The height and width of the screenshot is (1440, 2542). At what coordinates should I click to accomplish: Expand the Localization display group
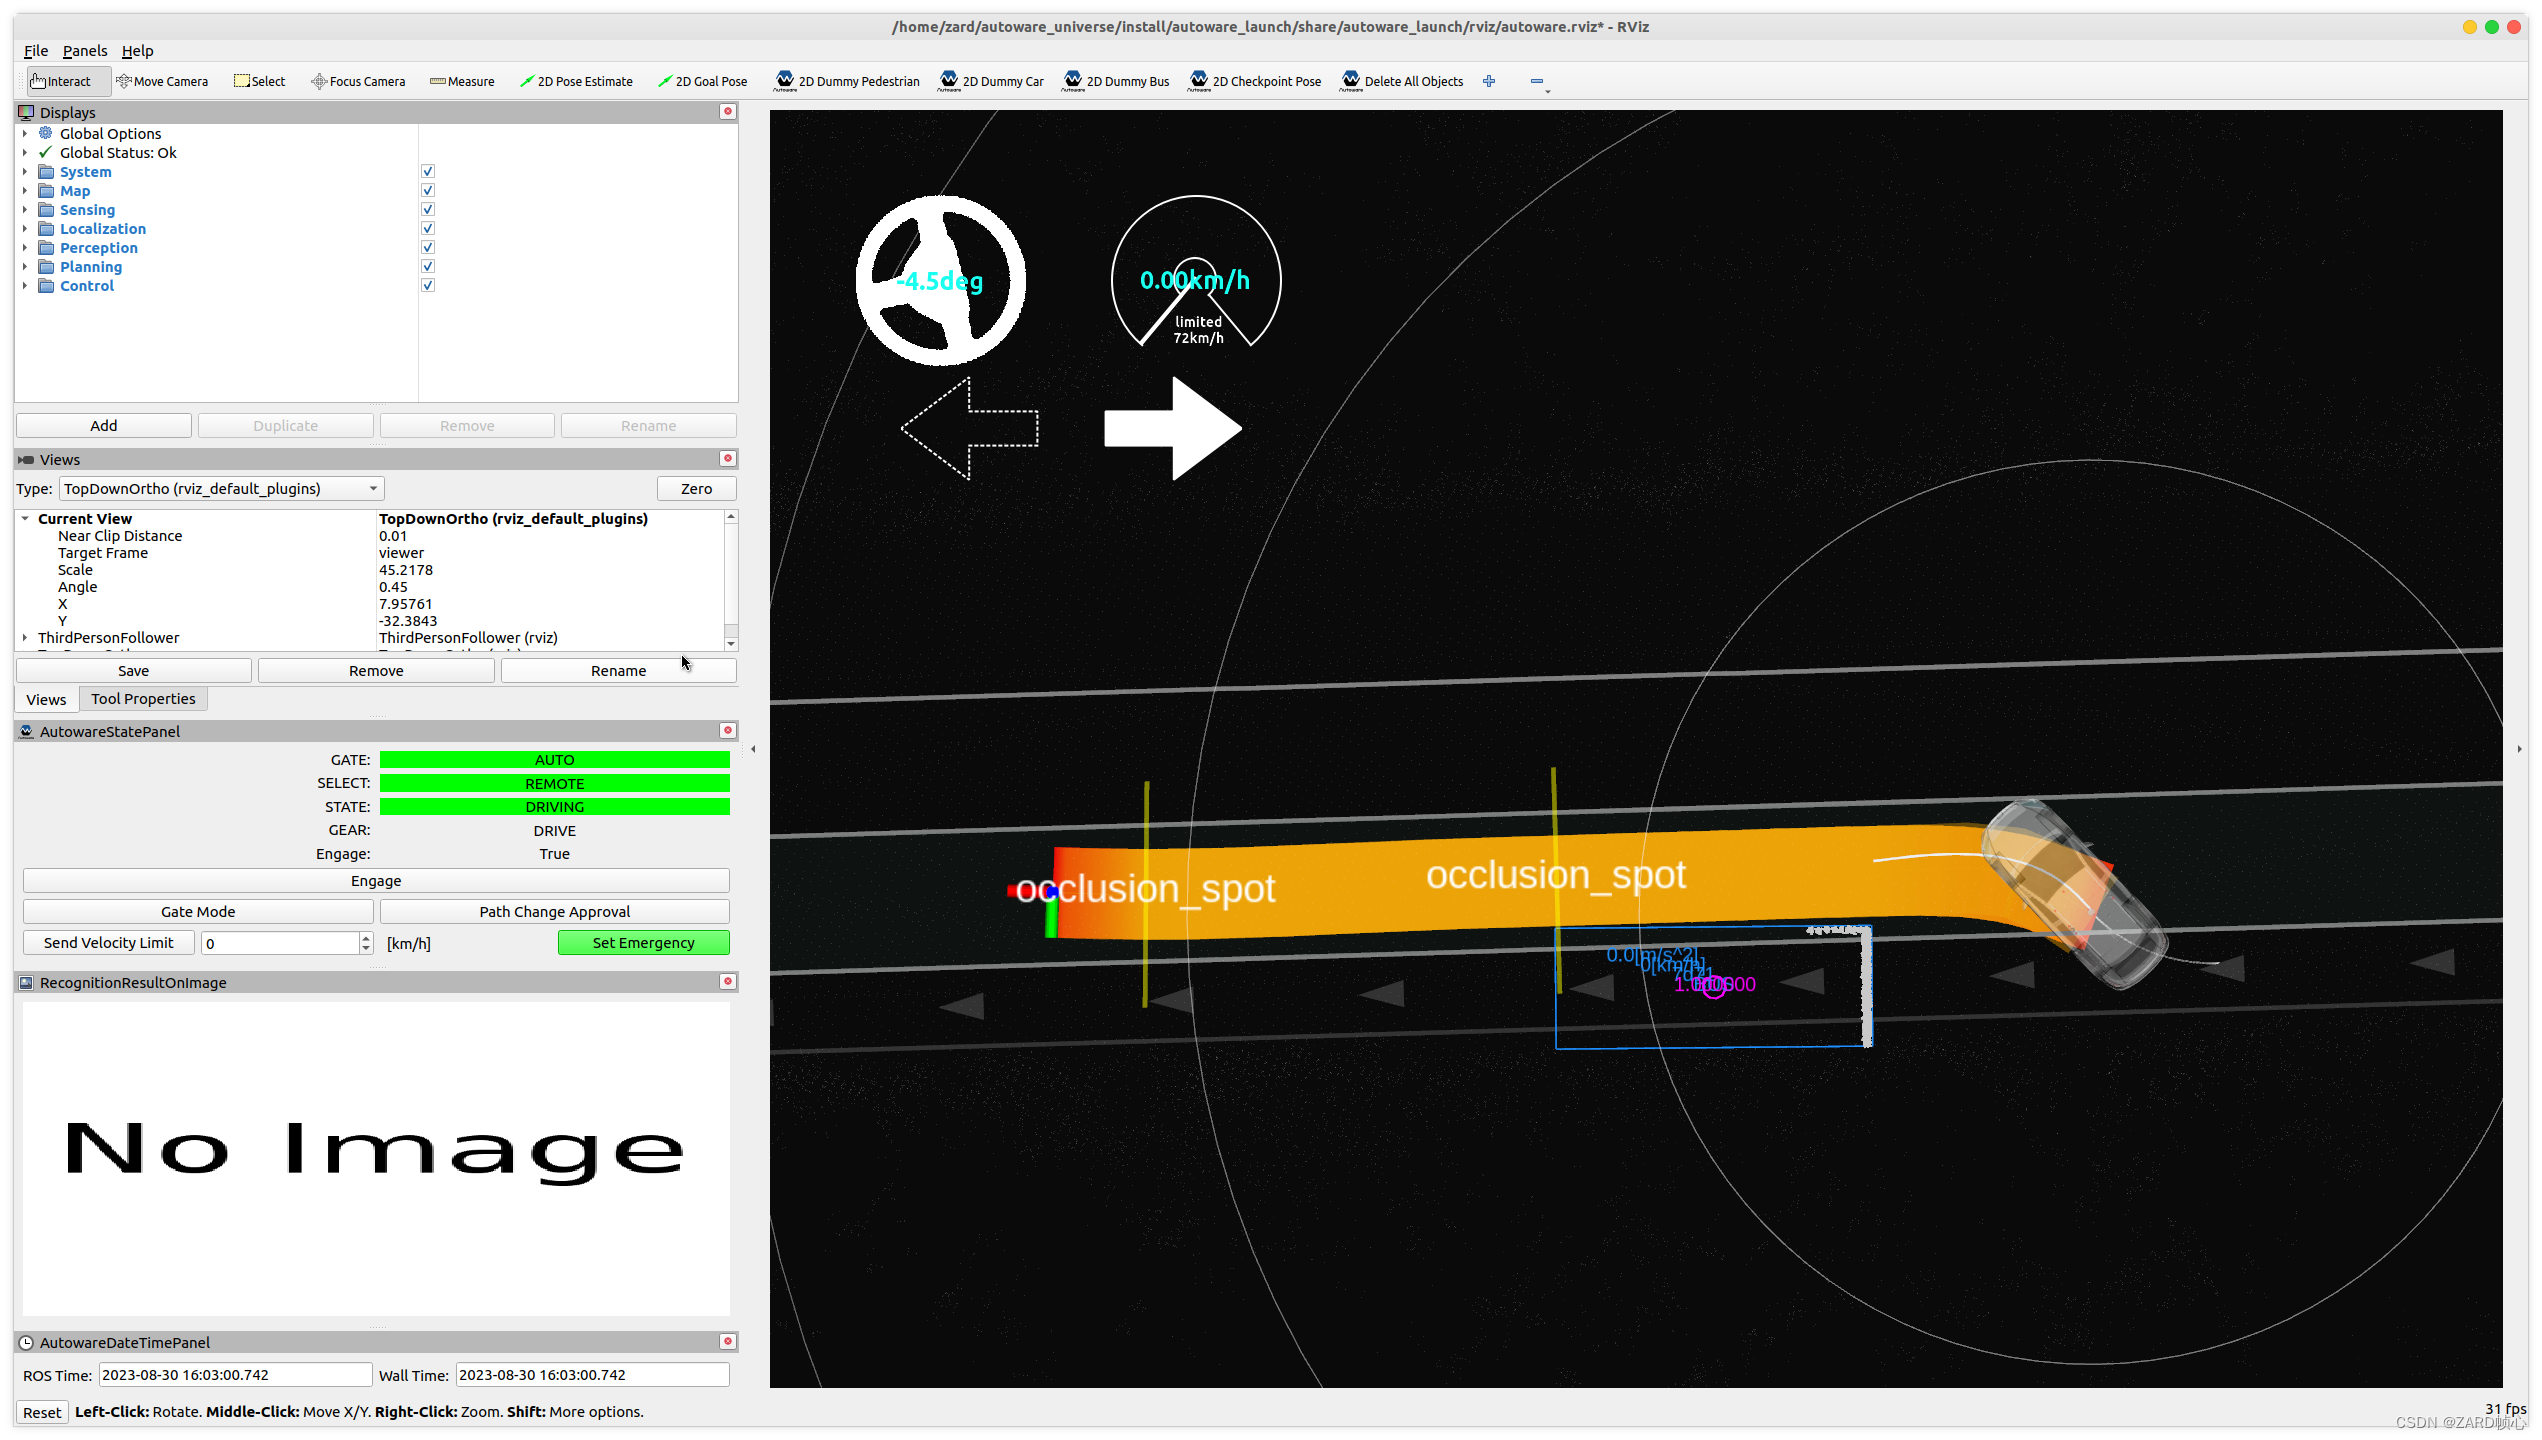(x=25, y=229)
